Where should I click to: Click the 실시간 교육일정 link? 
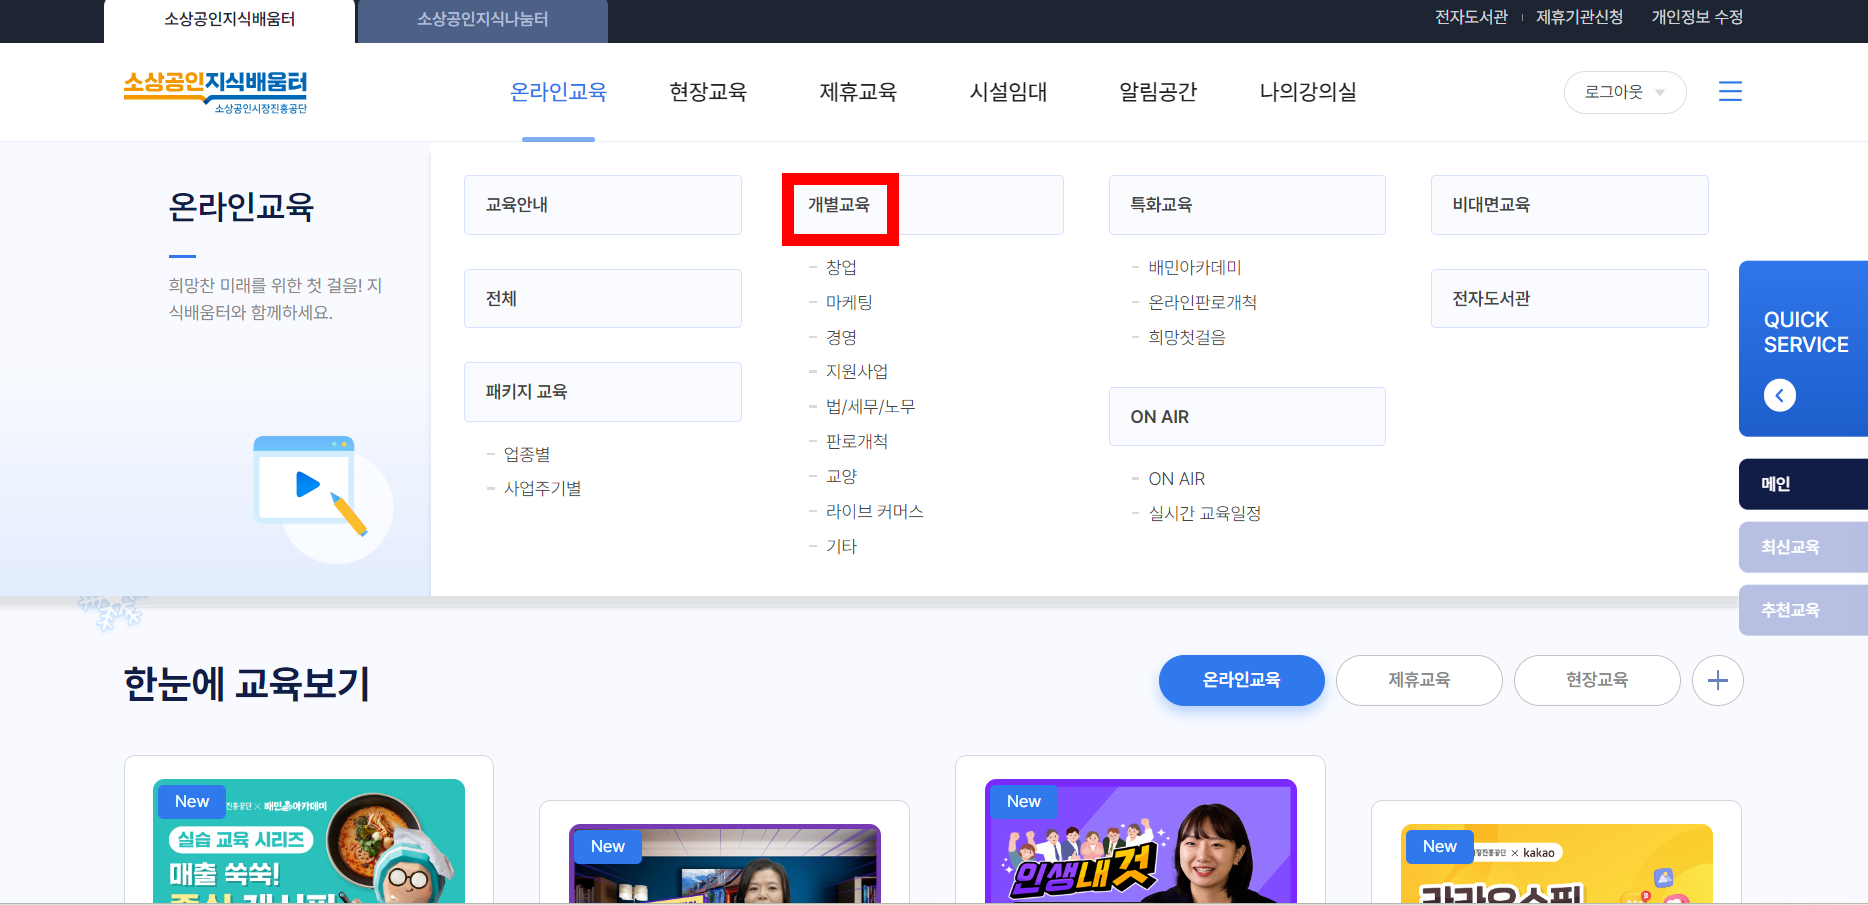(x=1205, y=513)
